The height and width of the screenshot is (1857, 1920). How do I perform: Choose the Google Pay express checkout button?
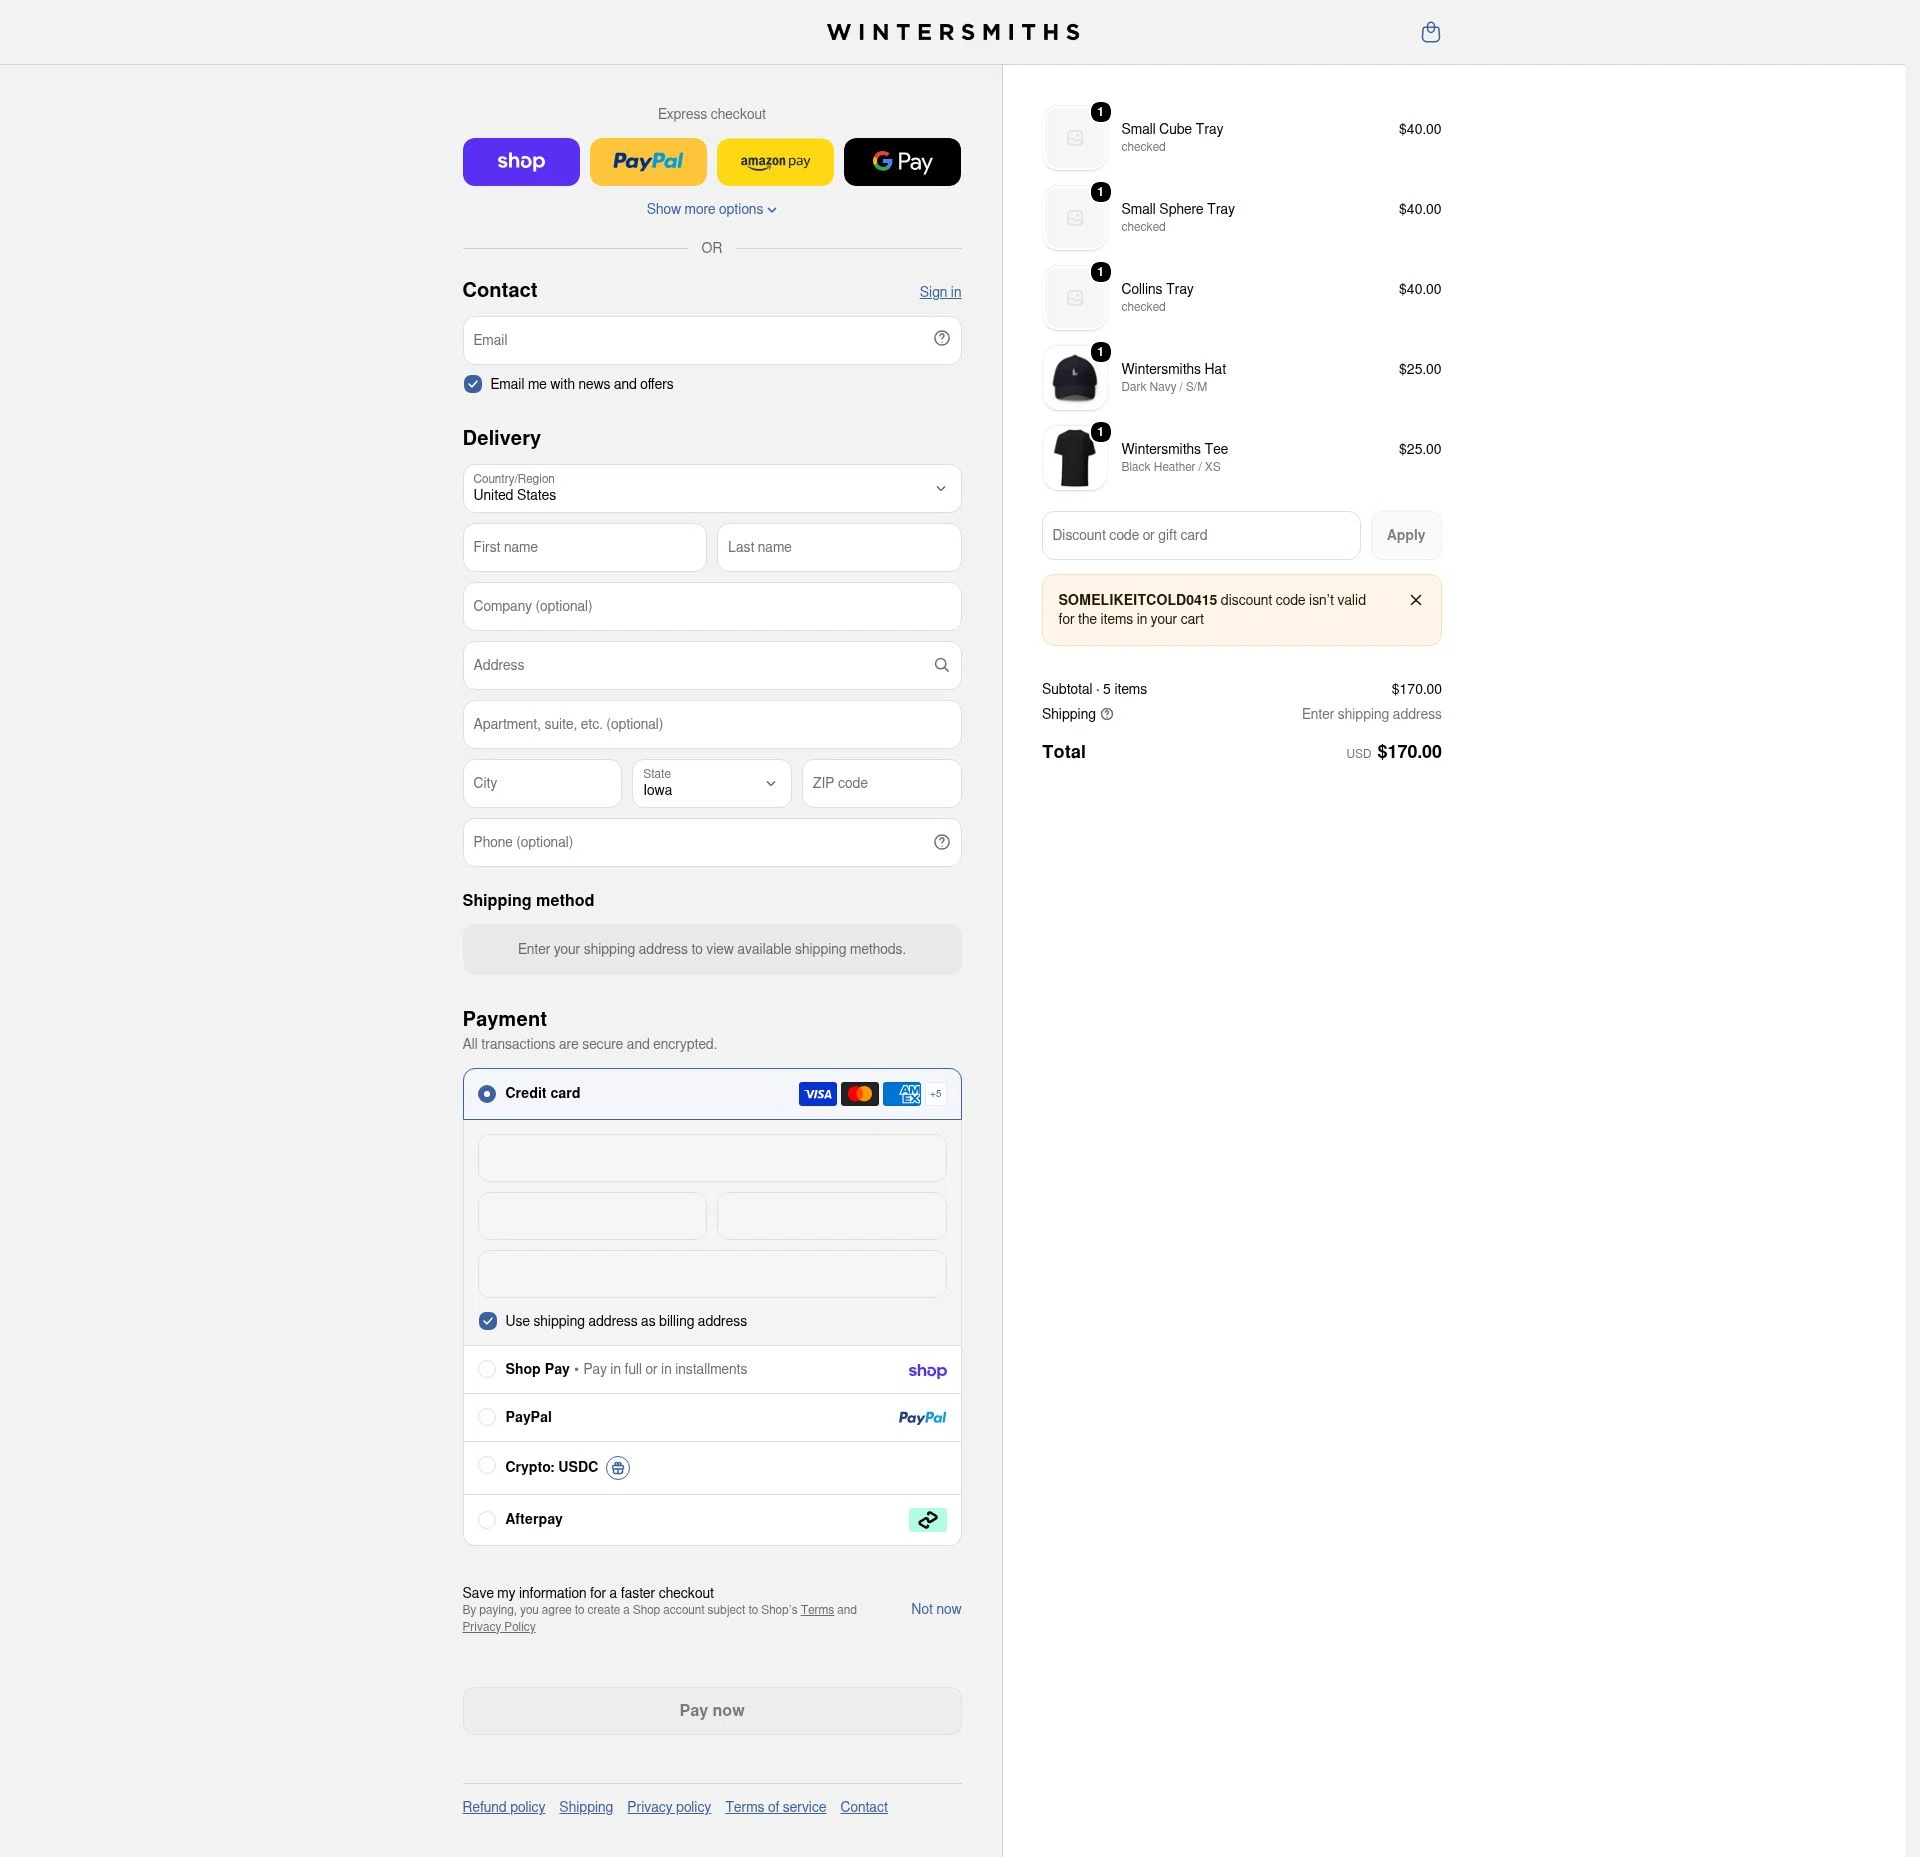point(902,162)
